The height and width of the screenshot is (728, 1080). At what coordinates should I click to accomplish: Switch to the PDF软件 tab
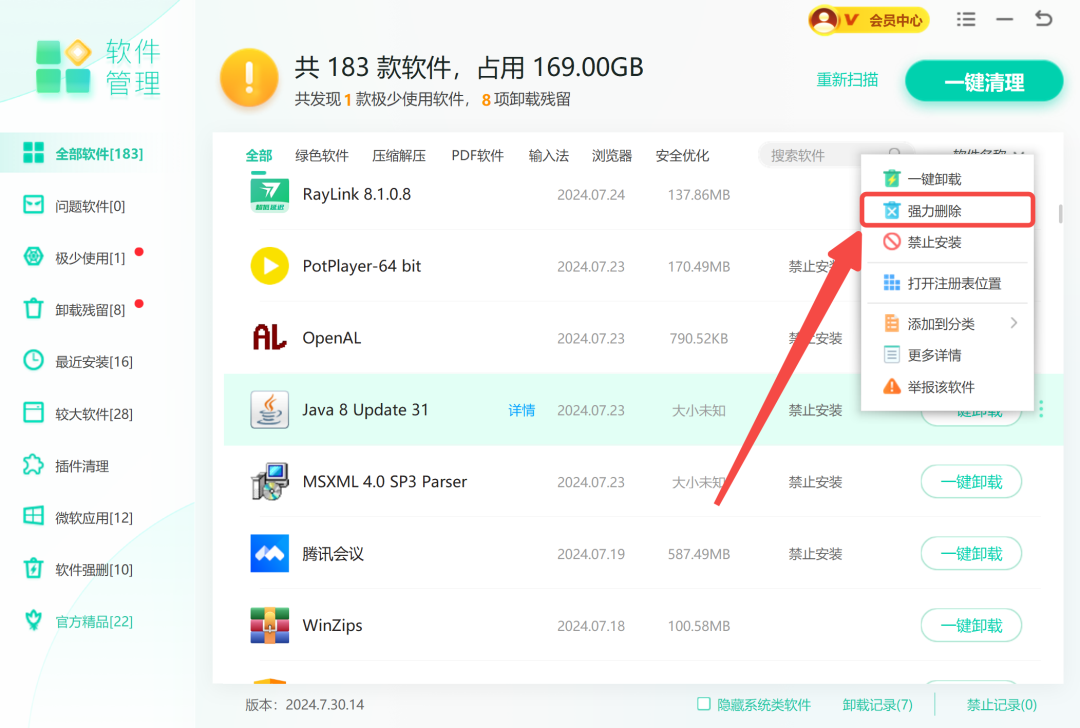(477, 156)
